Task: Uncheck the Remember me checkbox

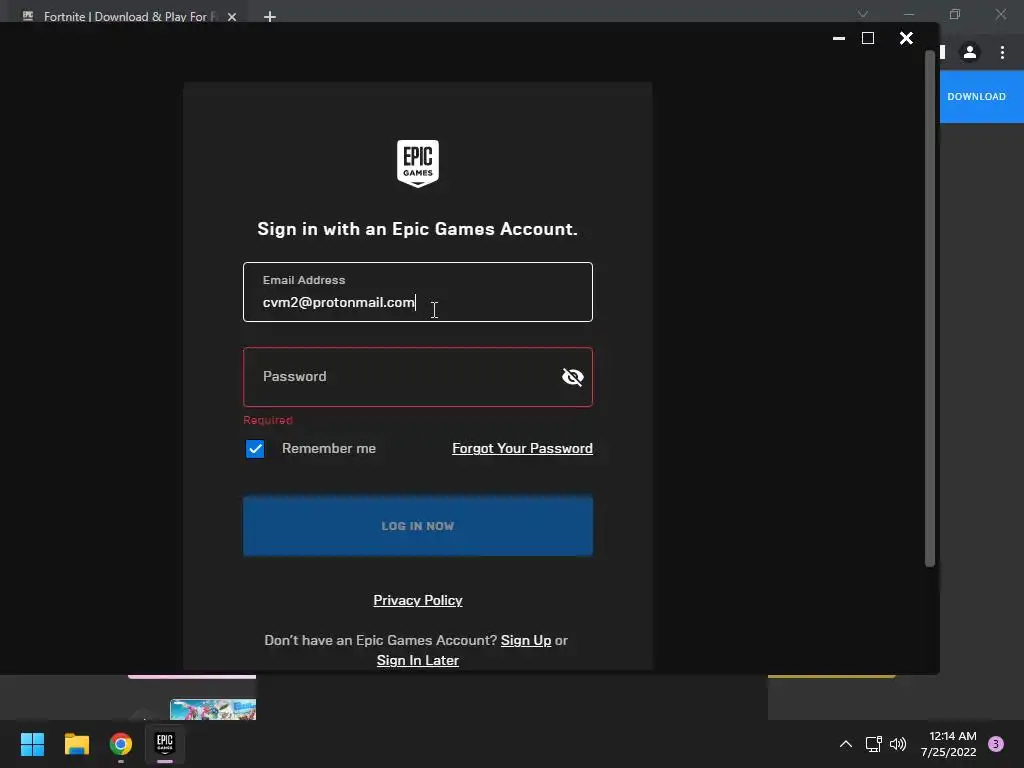Action: (255, 449)
